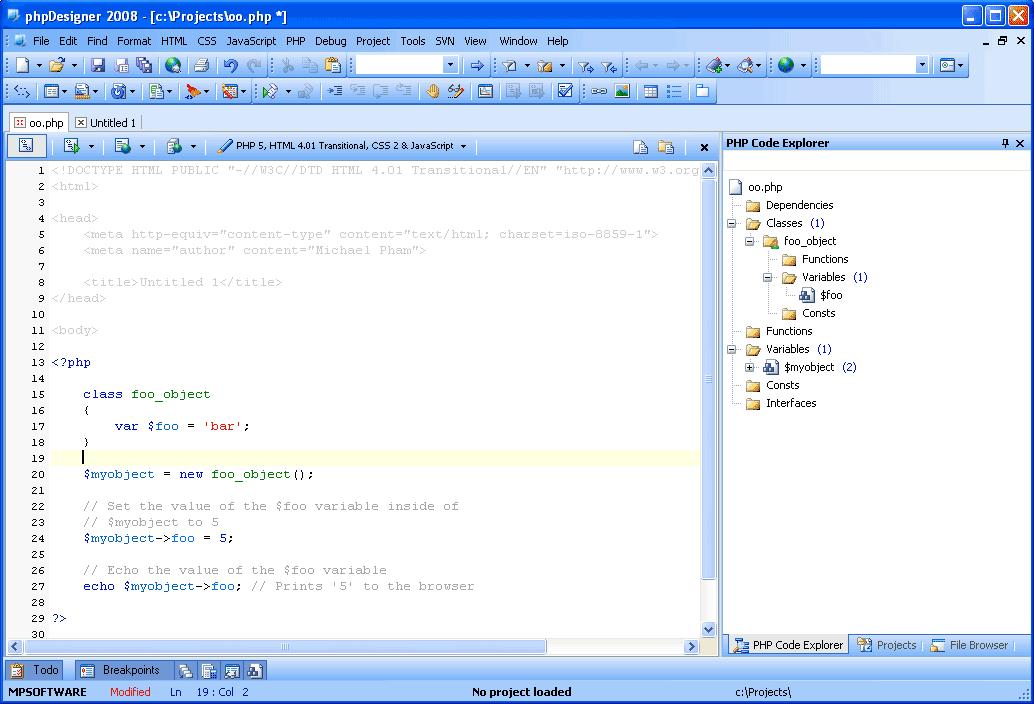The height and width of the screenshot is (704, 1034).
Task: Select the Interfaces folder
Action: [x=791, y=403]
